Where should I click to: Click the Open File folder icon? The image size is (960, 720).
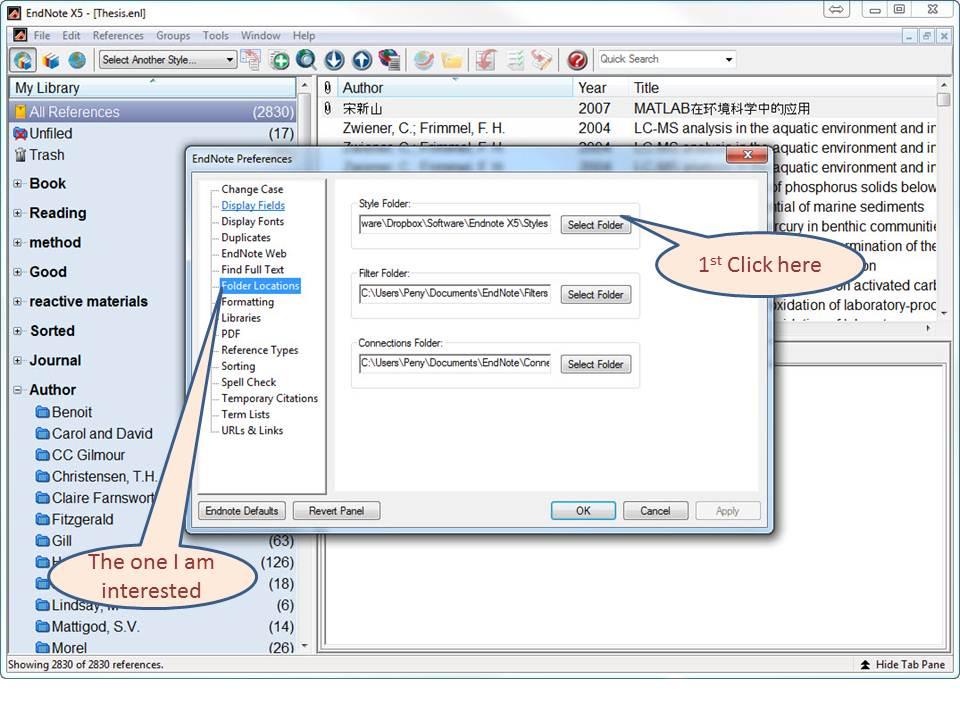click(451, 60)
